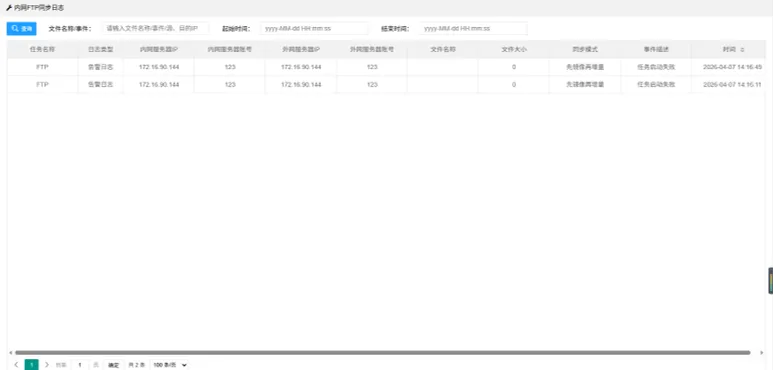
Task: Click the 任务名称 column header
Action: coord(42,49)
